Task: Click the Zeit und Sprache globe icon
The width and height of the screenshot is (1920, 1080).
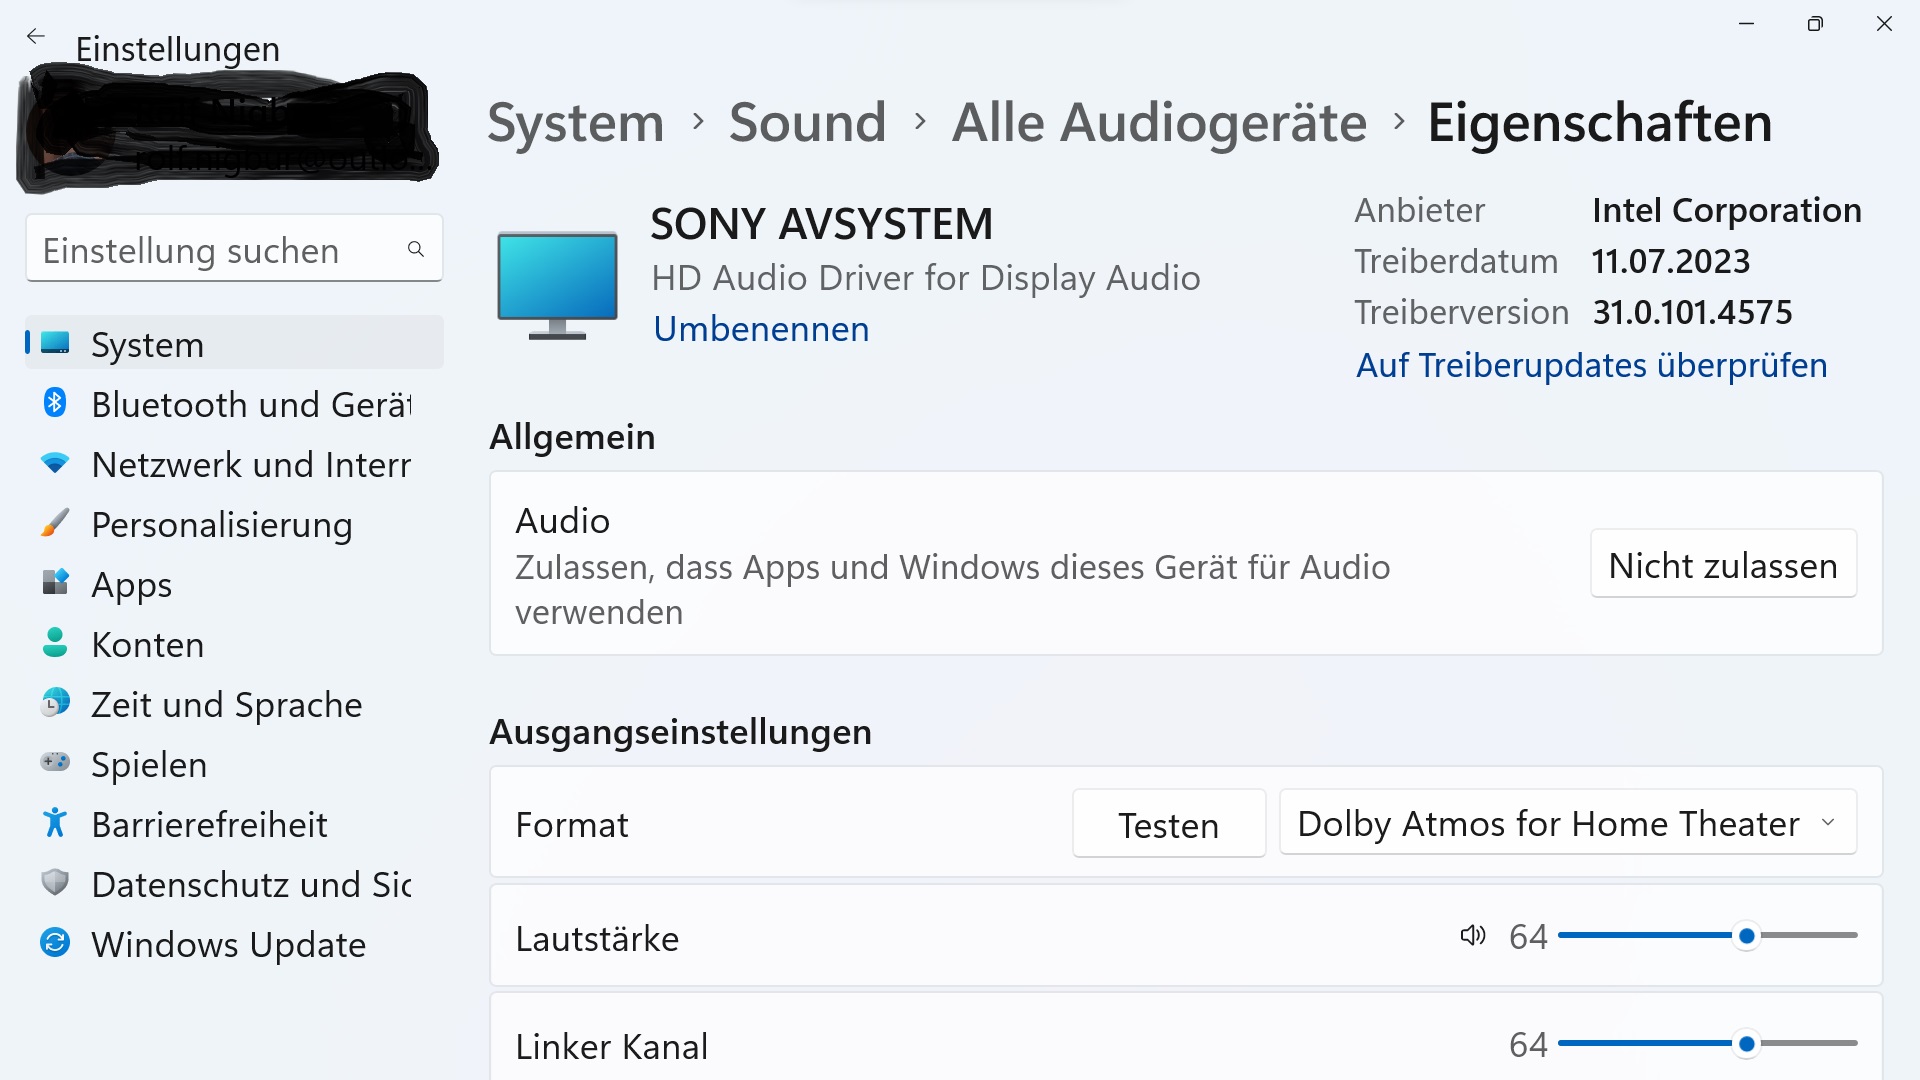Action: (55, 703)
